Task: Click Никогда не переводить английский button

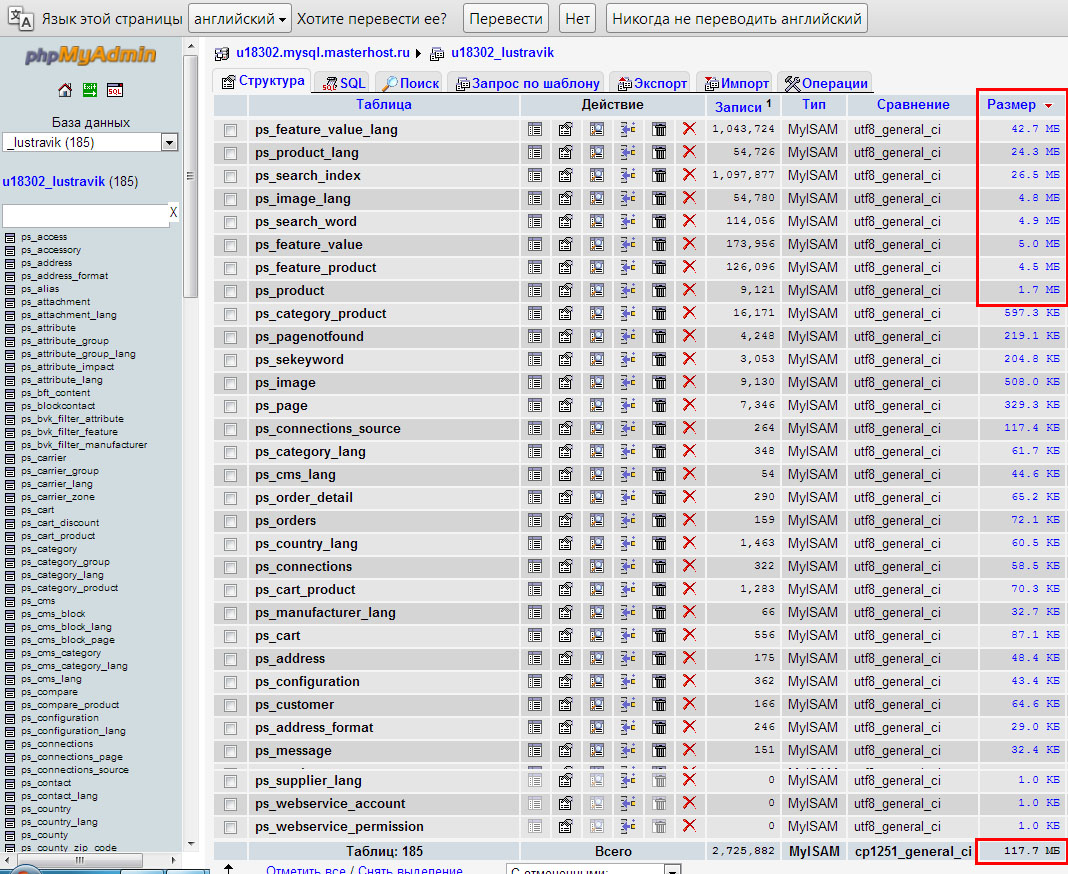Action: 737,19
